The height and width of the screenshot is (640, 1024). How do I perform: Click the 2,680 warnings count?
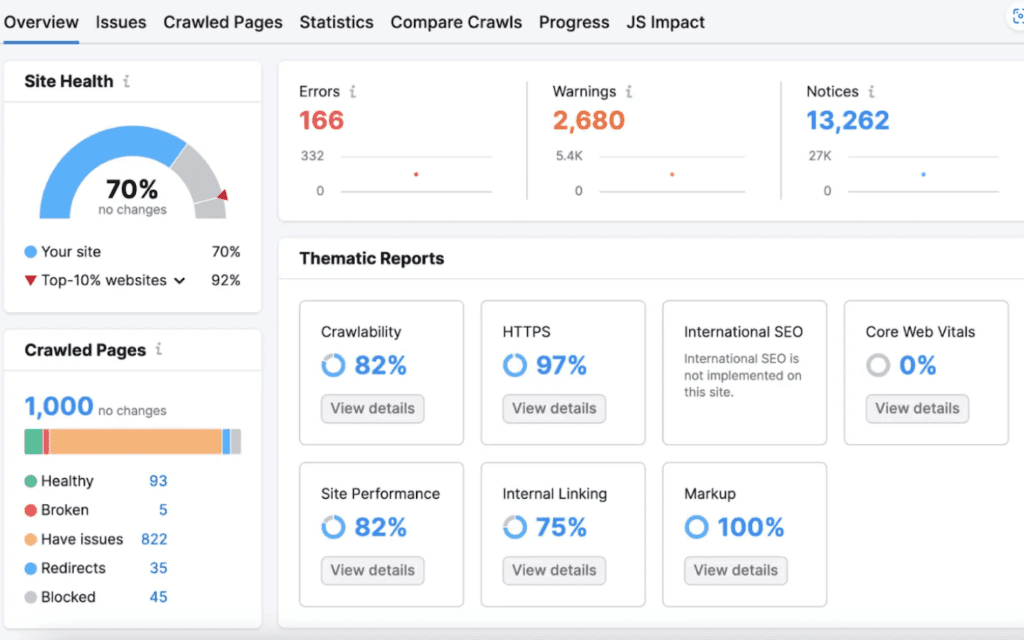(588, 120)
